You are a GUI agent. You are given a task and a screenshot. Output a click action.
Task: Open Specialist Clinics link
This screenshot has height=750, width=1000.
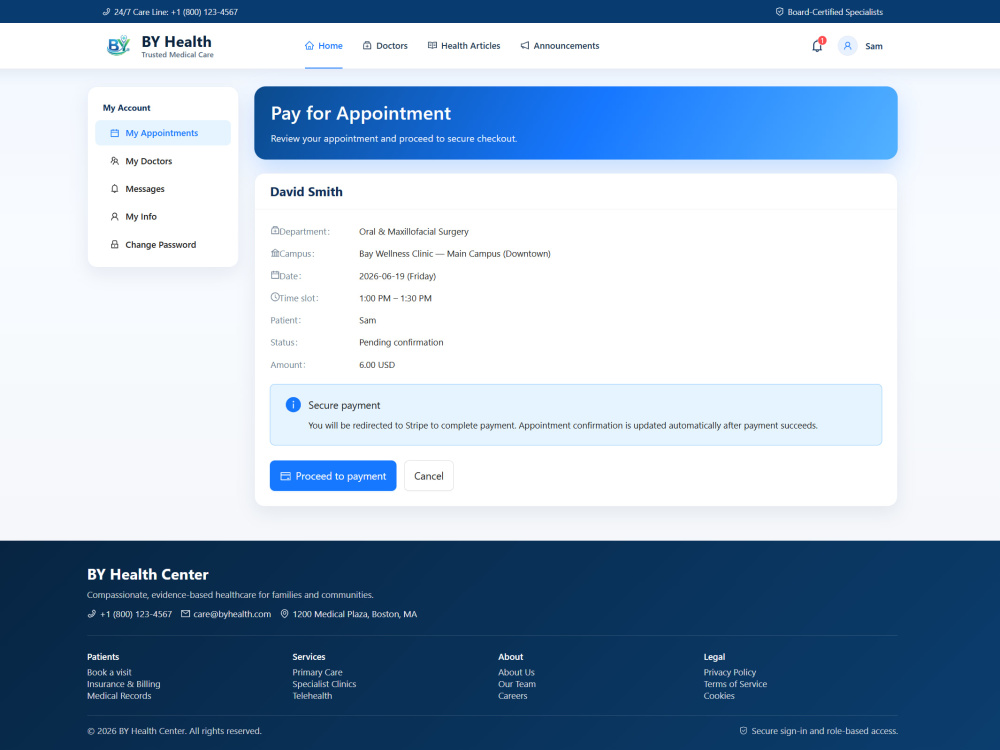tap(324, 684)
